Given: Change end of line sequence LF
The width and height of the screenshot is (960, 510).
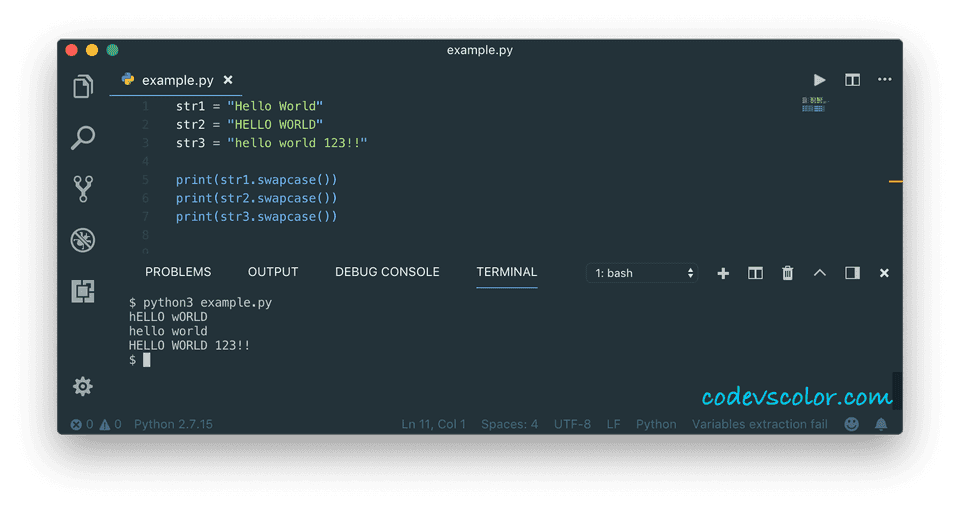Looking at the screenshot, I should pos(613,424).
